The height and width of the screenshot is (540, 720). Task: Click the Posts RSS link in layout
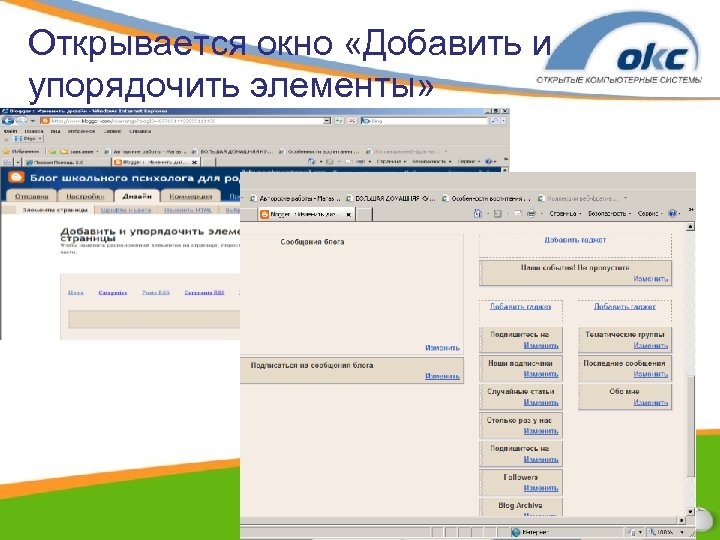[156, 292]
